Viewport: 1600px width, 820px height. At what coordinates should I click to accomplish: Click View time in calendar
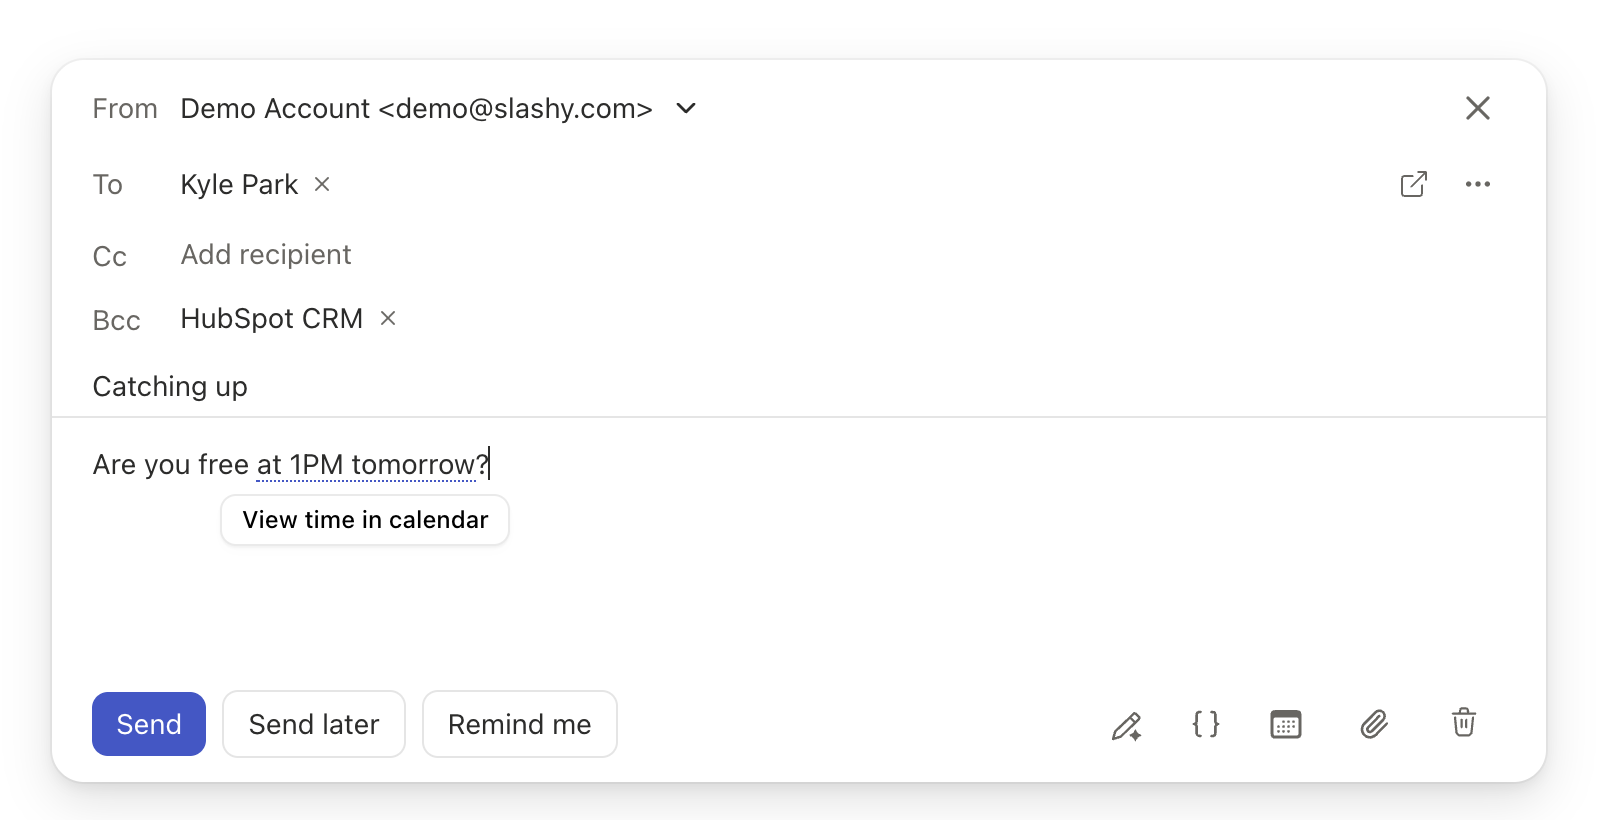(365, 520)
